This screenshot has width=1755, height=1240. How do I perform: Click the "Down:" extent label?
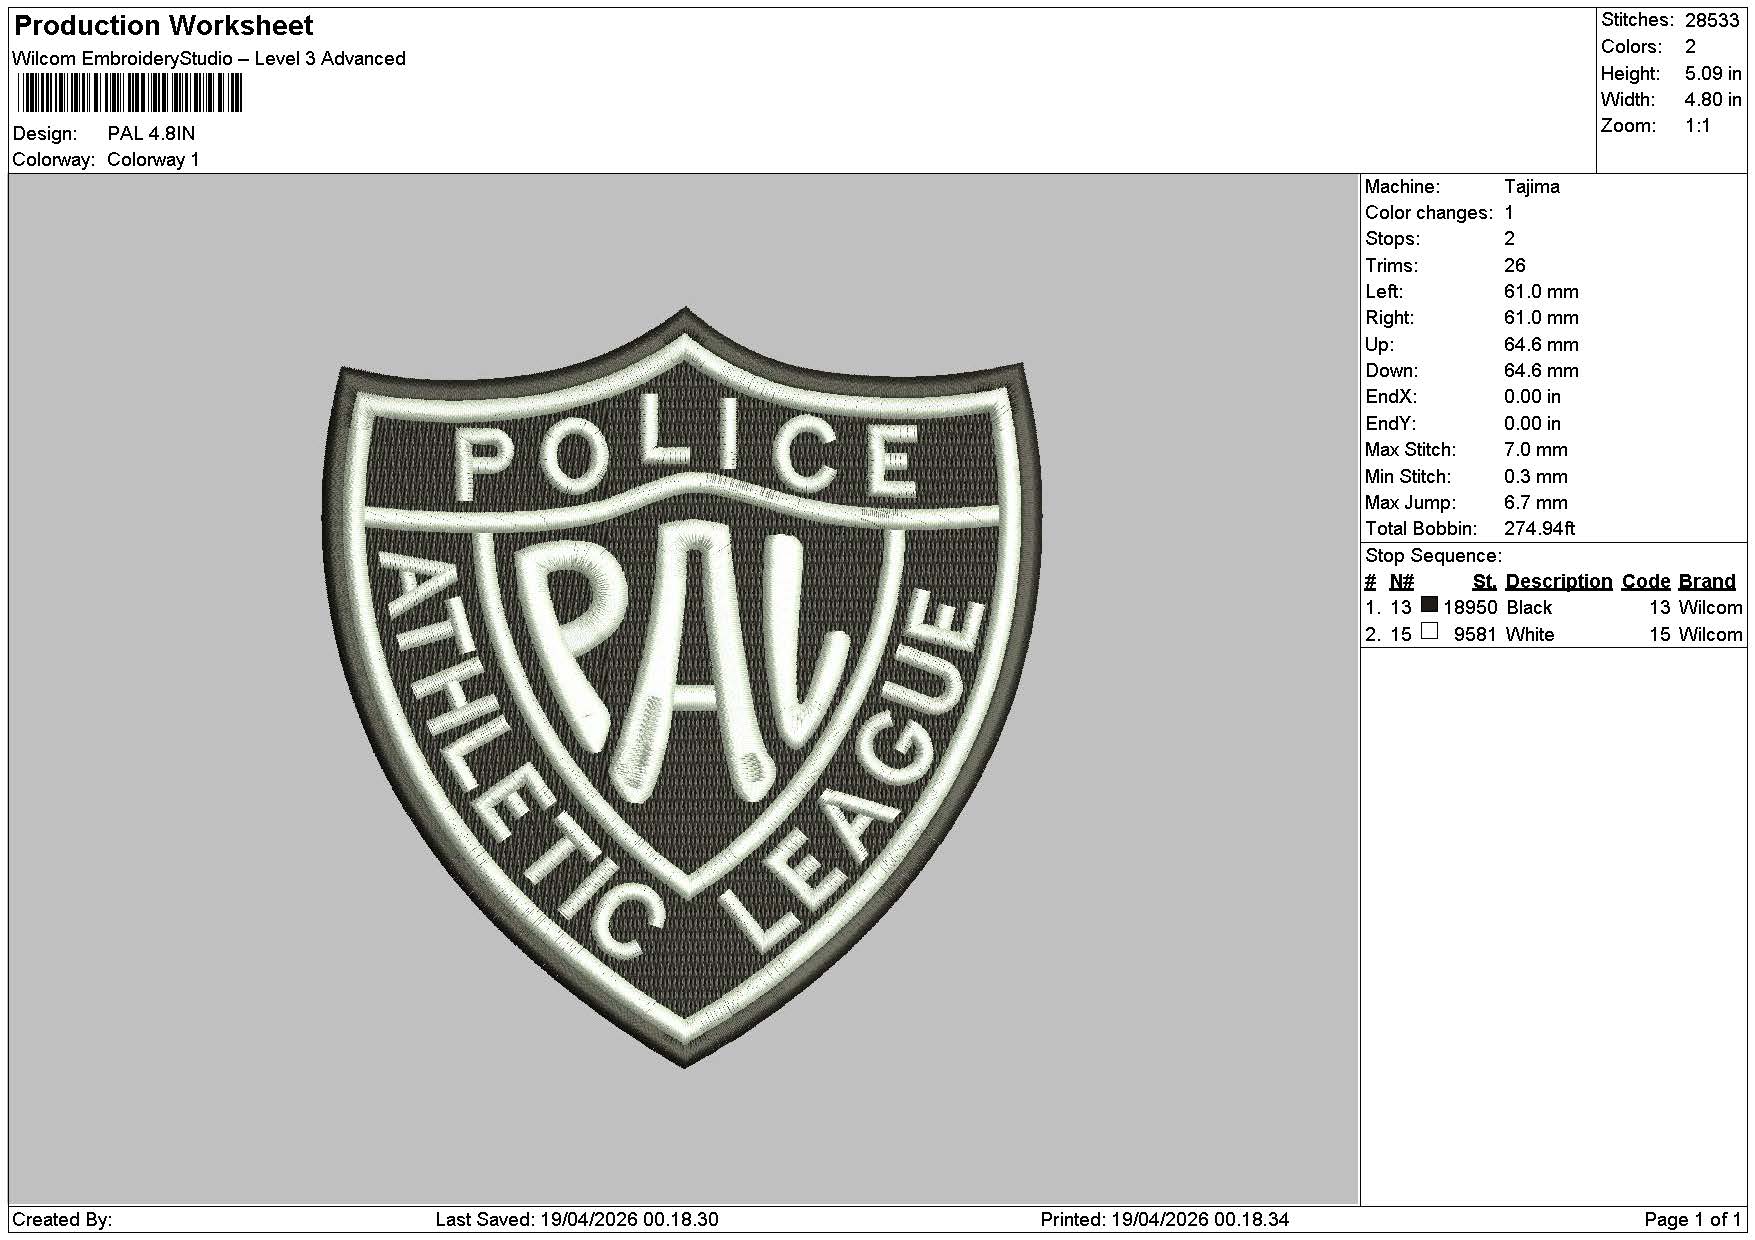click(x=1391, y=371)
